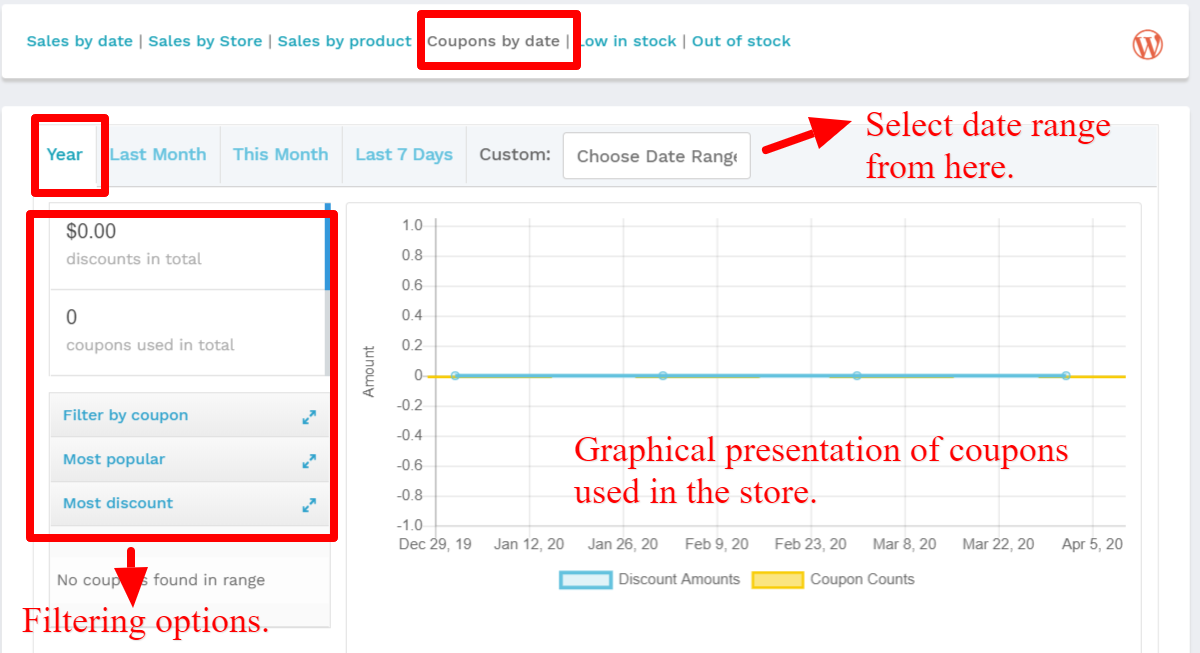Open the Out of stock report
This screenshot has height=653, width=1200.
741,41
